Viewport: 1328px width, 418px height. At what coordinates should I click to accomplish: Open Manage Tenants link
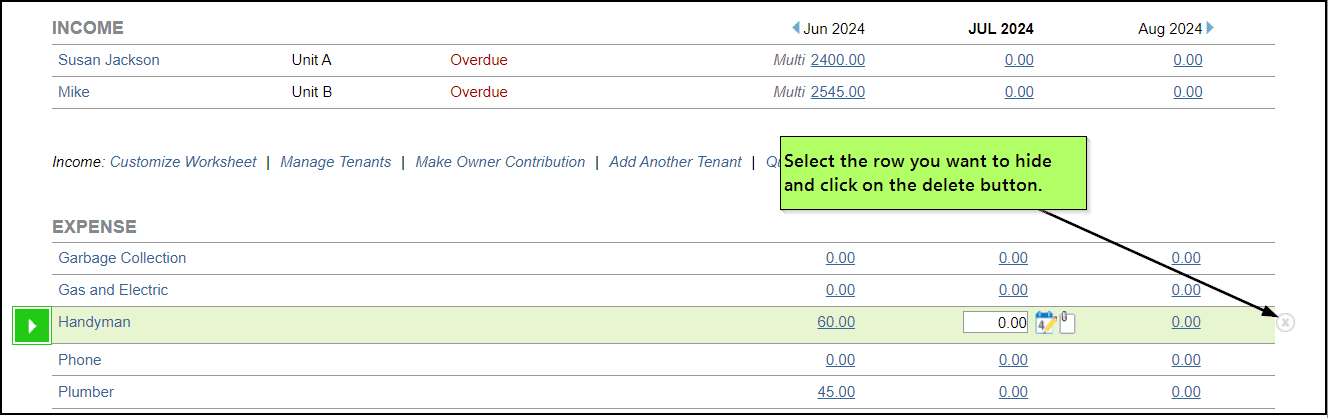(335, 162)
